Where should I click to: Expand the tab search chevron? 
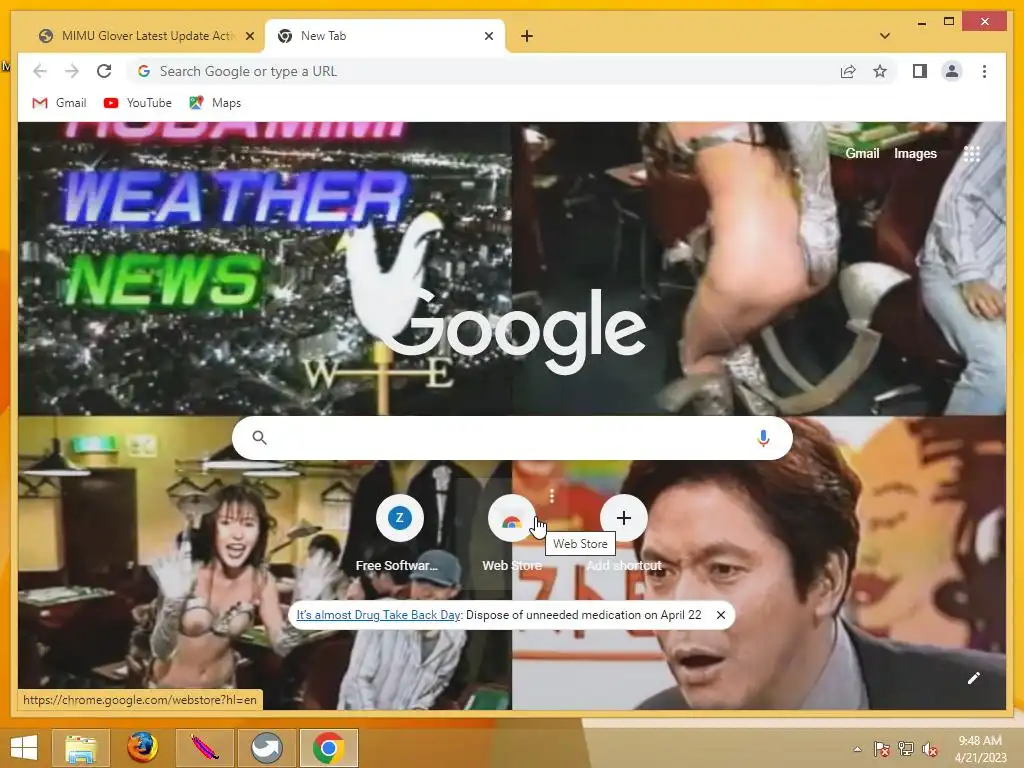[x=885, y=36]
